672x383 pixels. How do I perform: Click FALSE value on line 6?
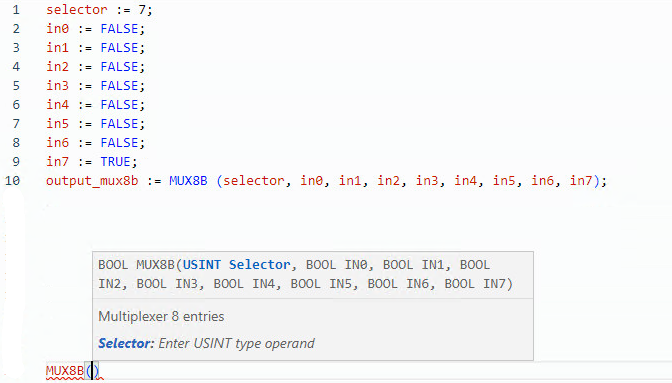click(x=119, y=105)
